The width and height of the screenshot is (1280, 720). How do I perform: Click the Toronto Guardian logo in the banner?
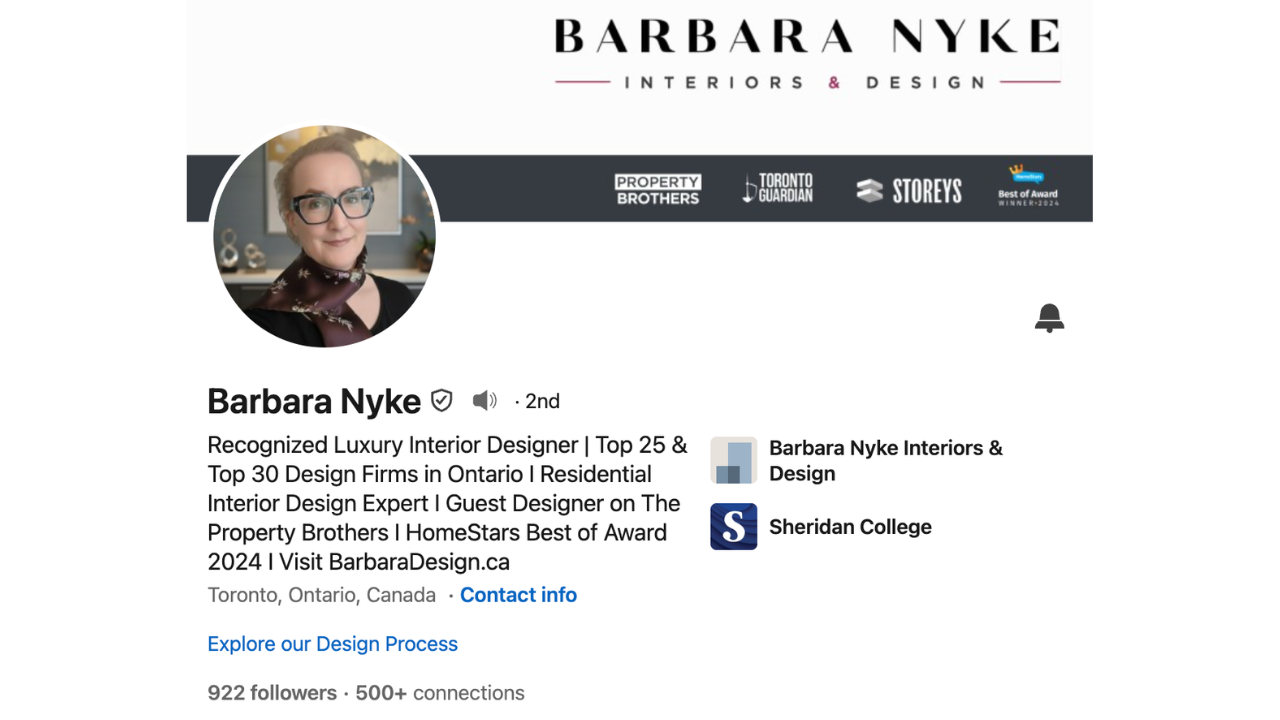pos(777,186)
